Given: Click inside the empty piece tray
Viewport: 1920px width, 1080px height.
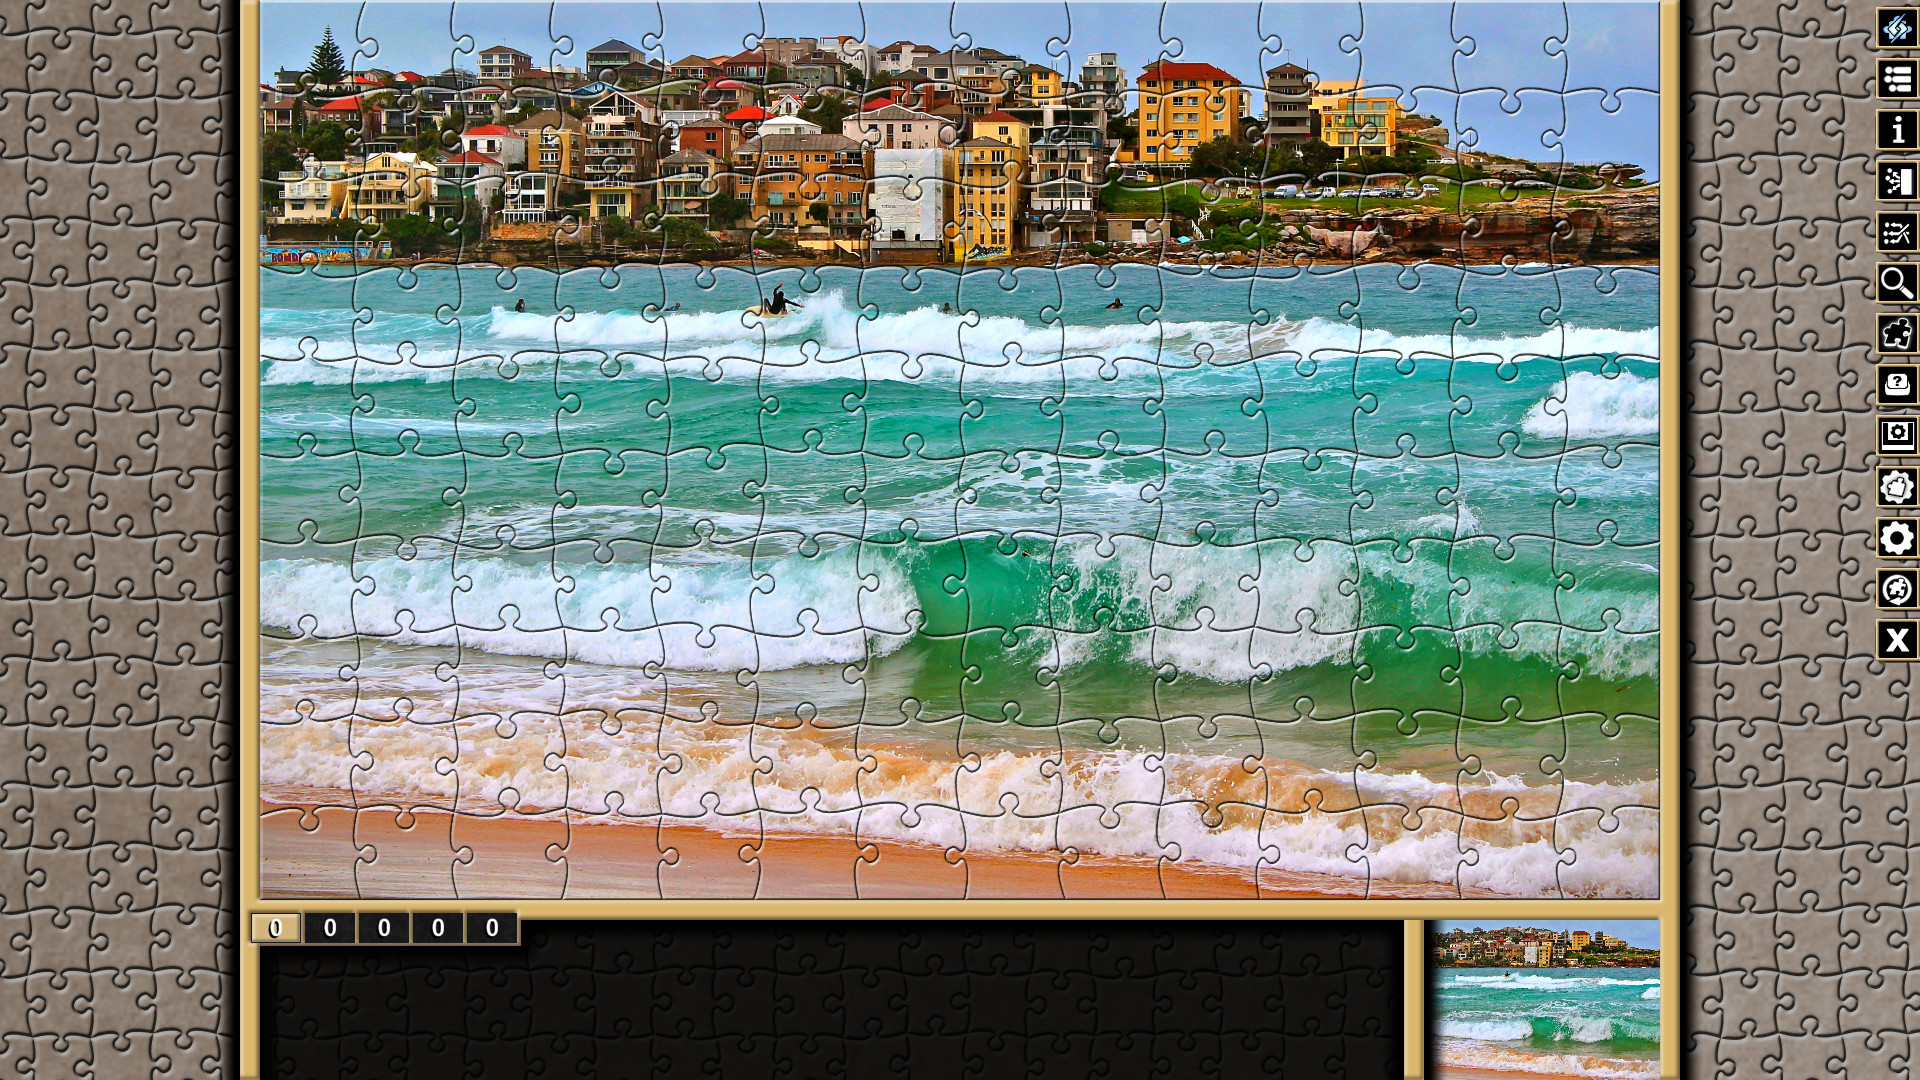Looking at the screenshot, I should click(830, 1010).
